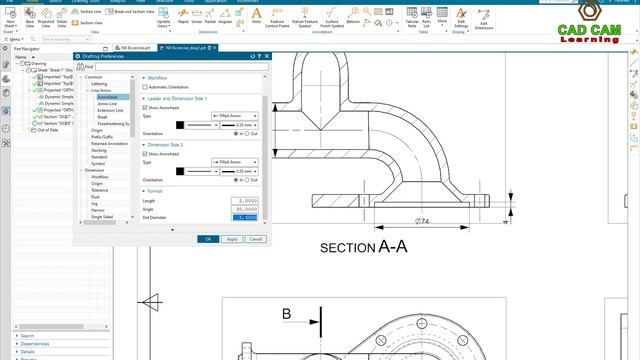Click the Dimension Side 2 color swatch
The width and height of the screenshot is (640, 360).
(x=180, y=171)
